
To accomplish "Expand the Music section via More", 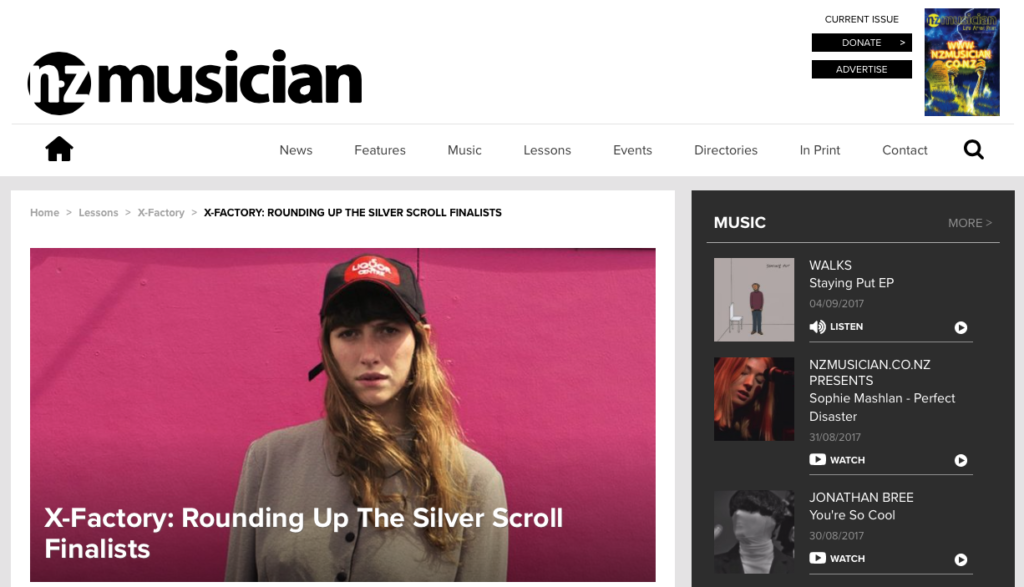I will pos(970,223).
